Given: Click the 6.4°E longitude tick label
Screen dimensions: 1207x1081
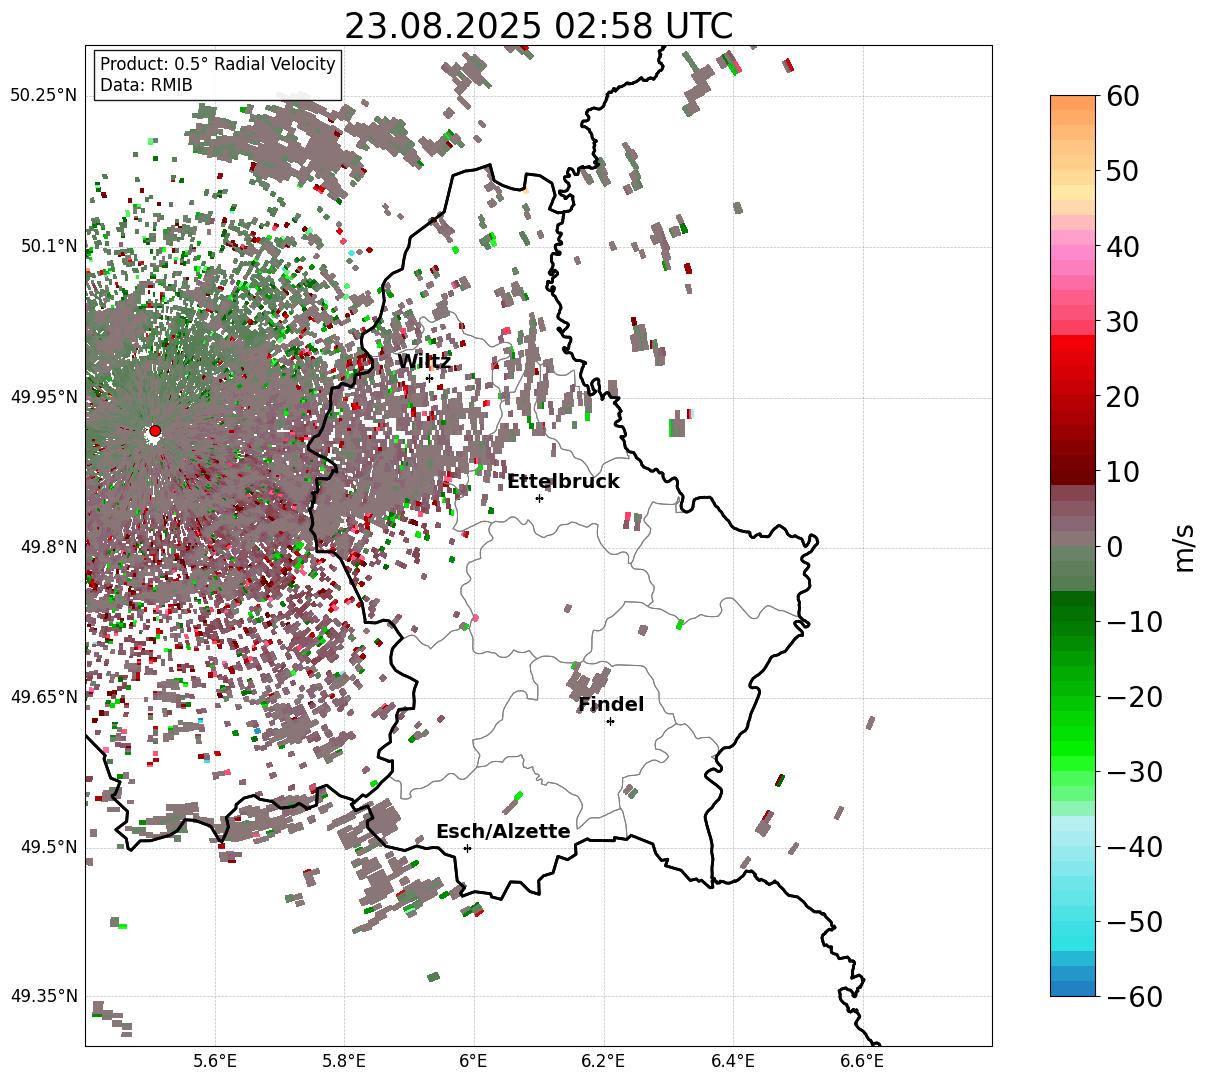Looking at the screenshot, I should tap(733, 1060).
